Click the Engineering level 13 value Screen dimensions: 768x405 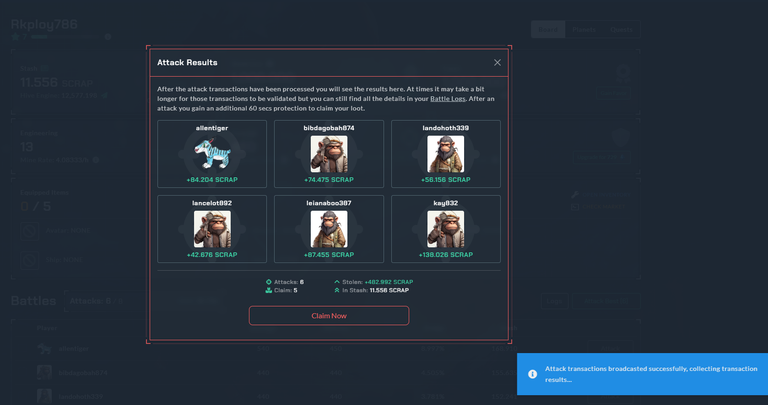click(26, 147)
